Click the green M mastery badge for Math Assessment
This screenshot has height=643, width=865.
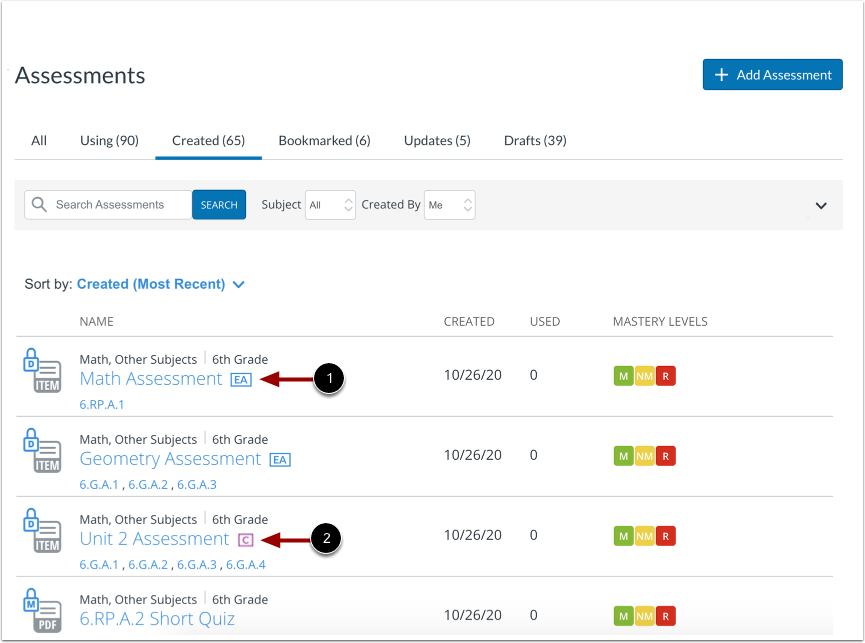tap(623, 375)
